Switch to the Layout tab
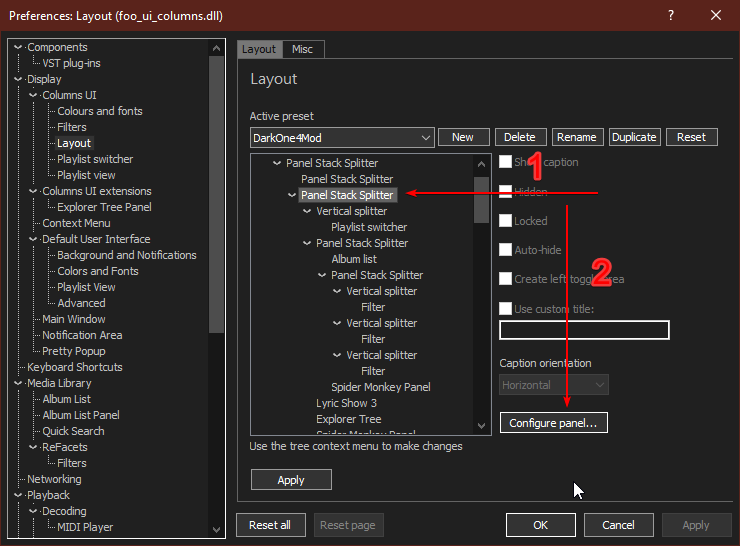This screenshot has height=546, width=740. click(x=259, y=49)
